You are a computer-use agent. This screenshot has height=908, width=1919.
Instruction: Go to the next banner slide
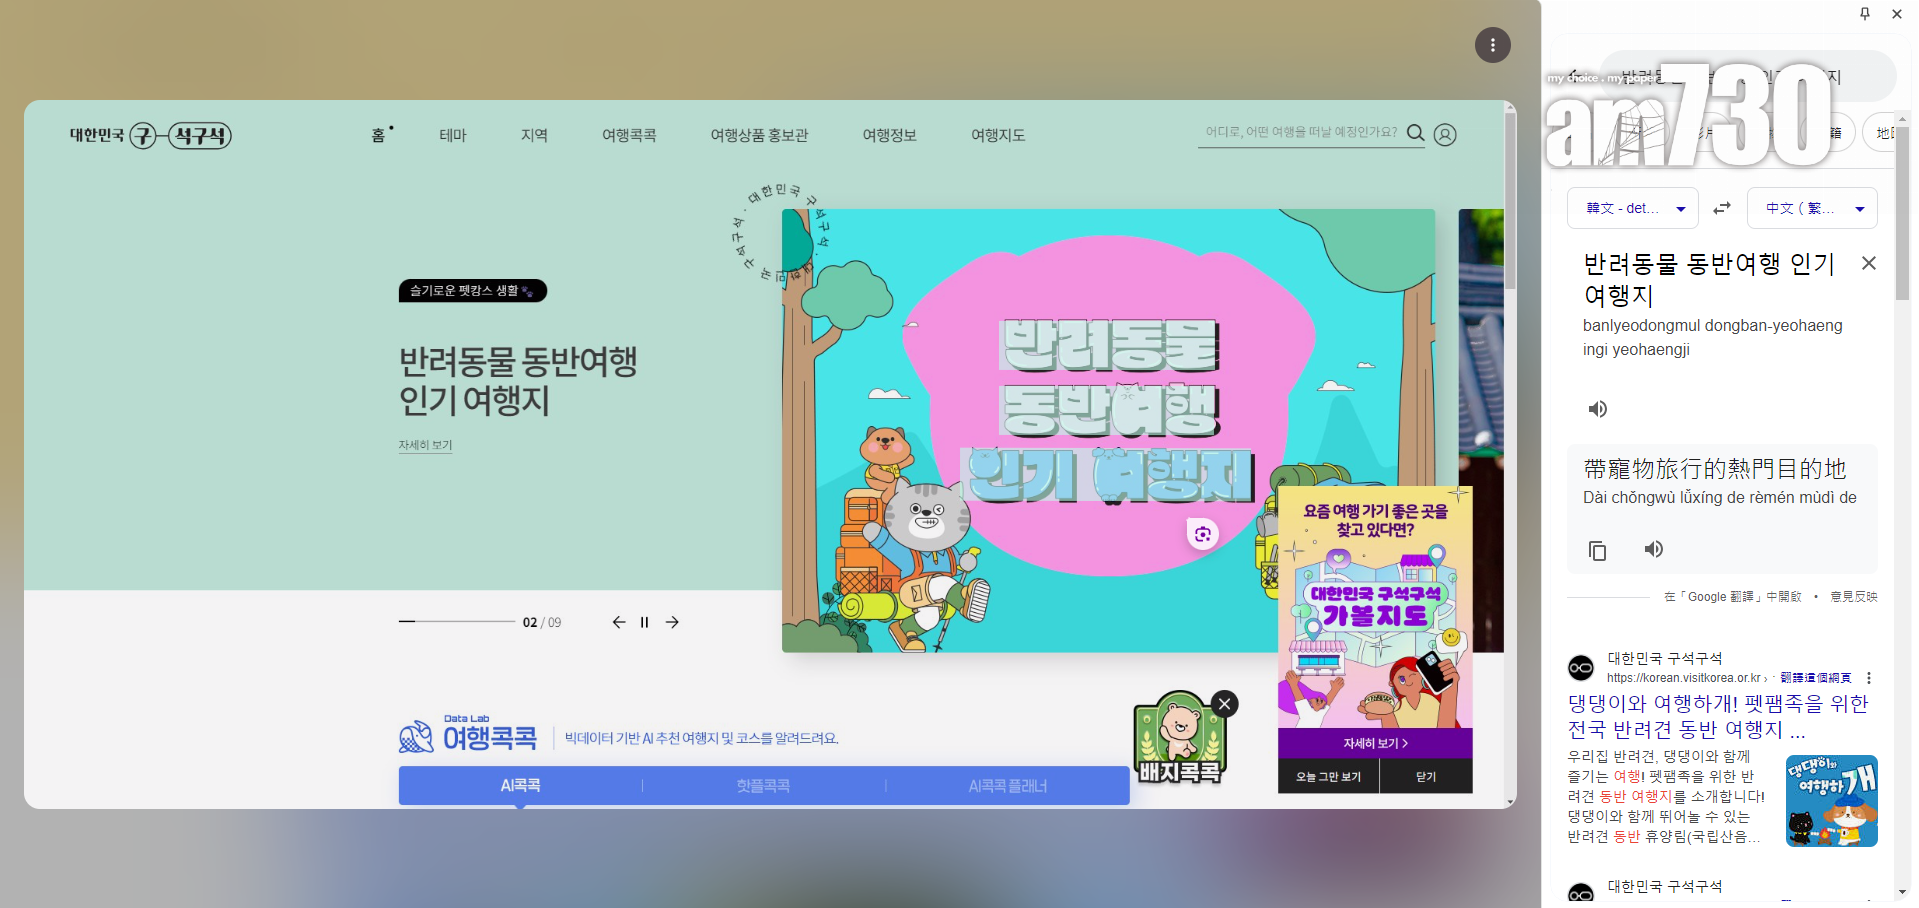tap(673, 622)
